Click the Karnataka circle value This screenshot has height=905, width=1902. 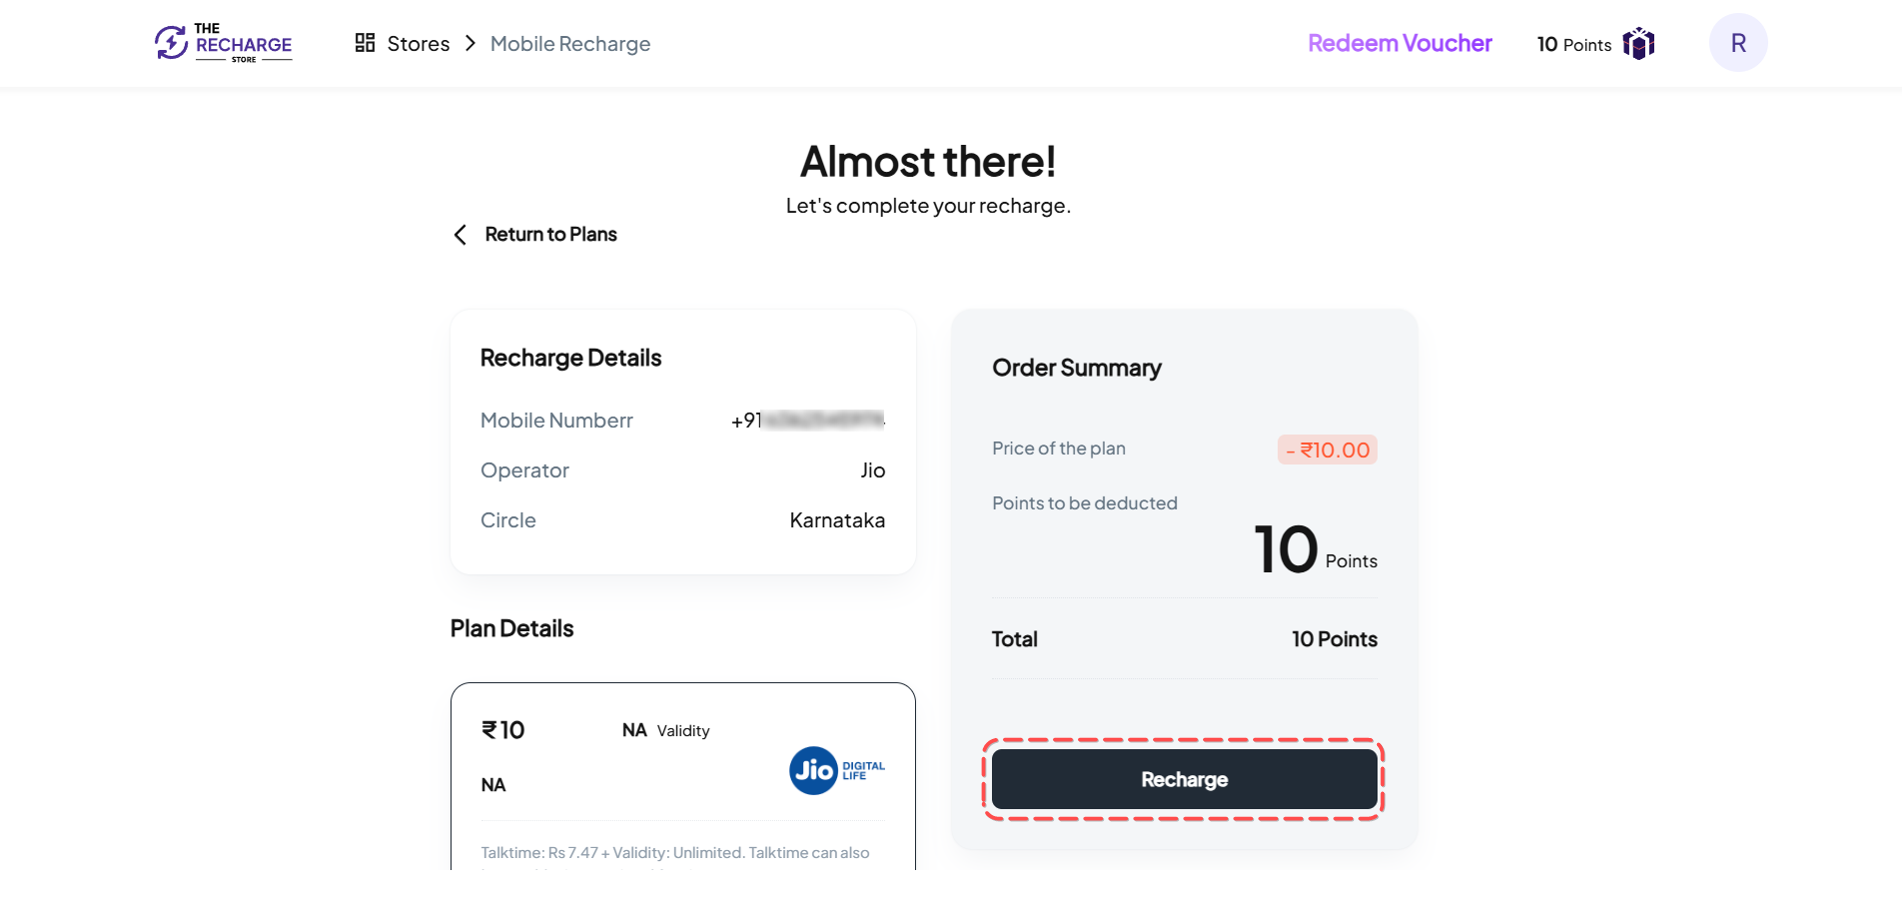[837, 520]
